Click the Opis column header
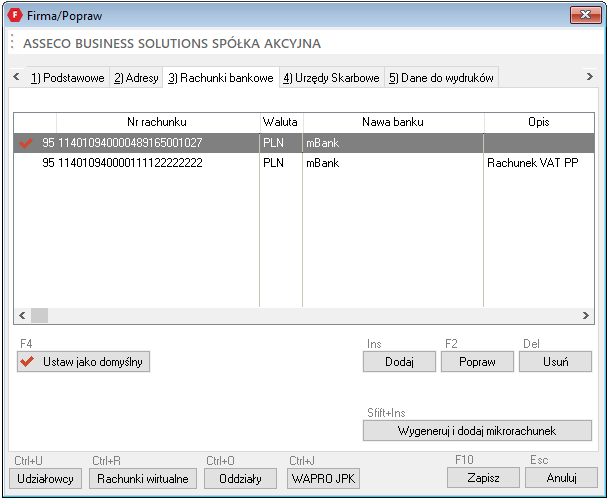The height and width of the screenshot is (499, 607). click(x=539, y=122)
